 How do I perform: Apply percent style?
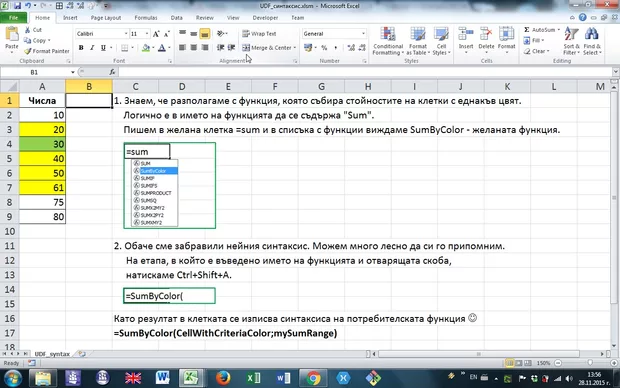(324, 47)
